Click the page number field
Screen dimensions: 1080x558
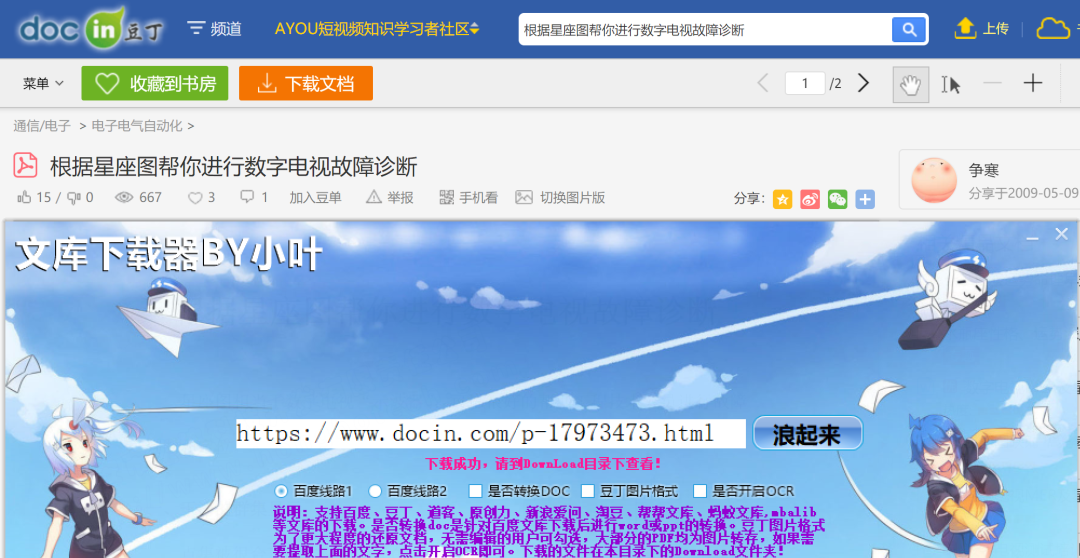point(804,83)
